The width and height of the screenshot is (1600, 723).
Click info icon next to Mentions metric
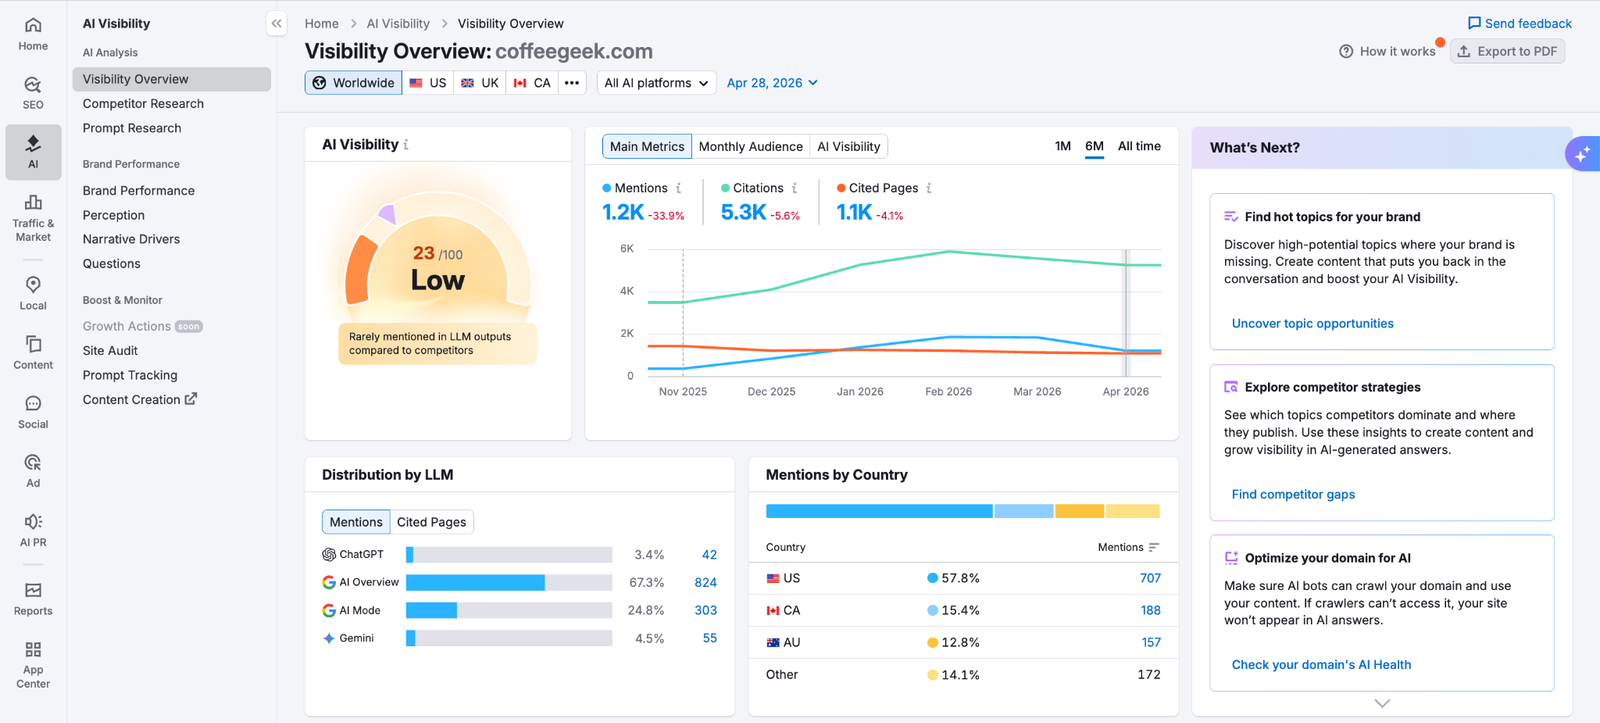[679, 188]
